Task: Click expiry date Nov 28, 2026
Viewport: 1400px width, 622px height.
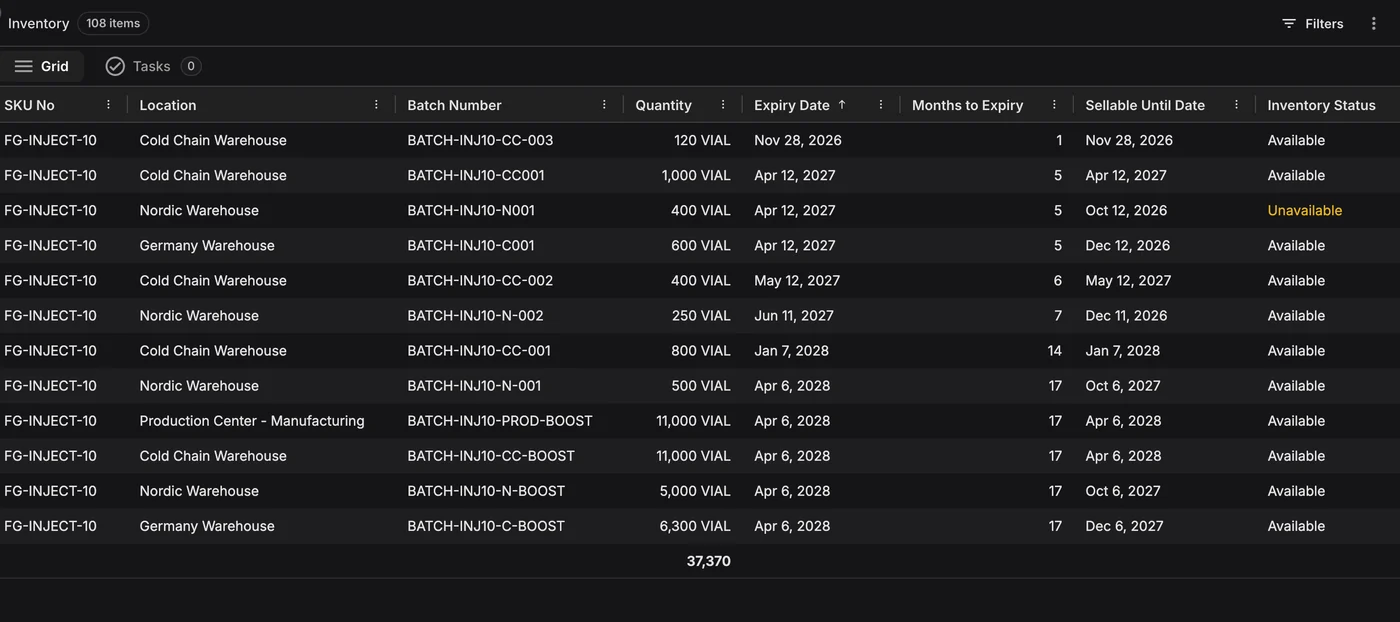Action: pos(798,140)
